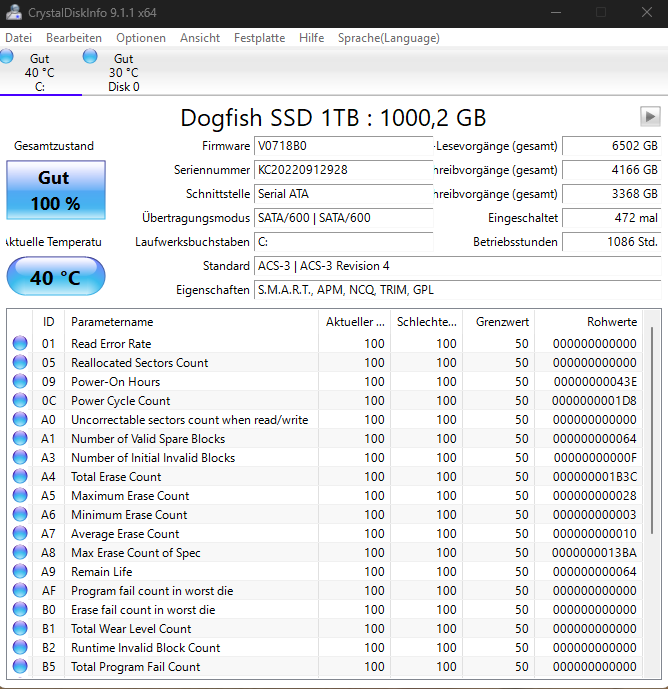Click the 3368 GB writes value
The image size is (668, 689).
coord(612,194)
